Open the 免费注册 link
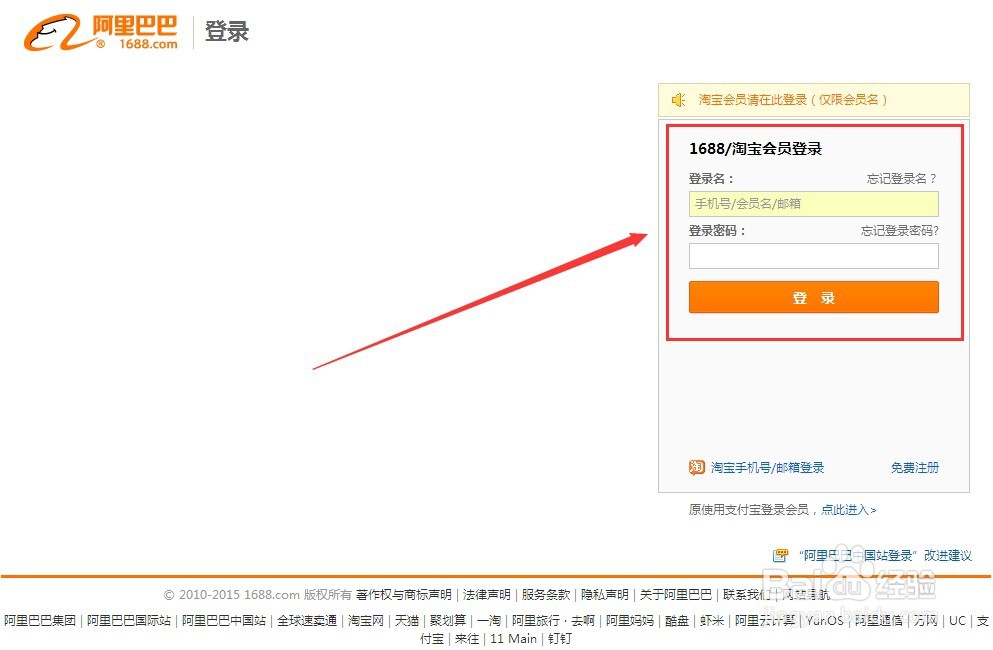This screenshot has width=993, height=650. coord(914,468)
